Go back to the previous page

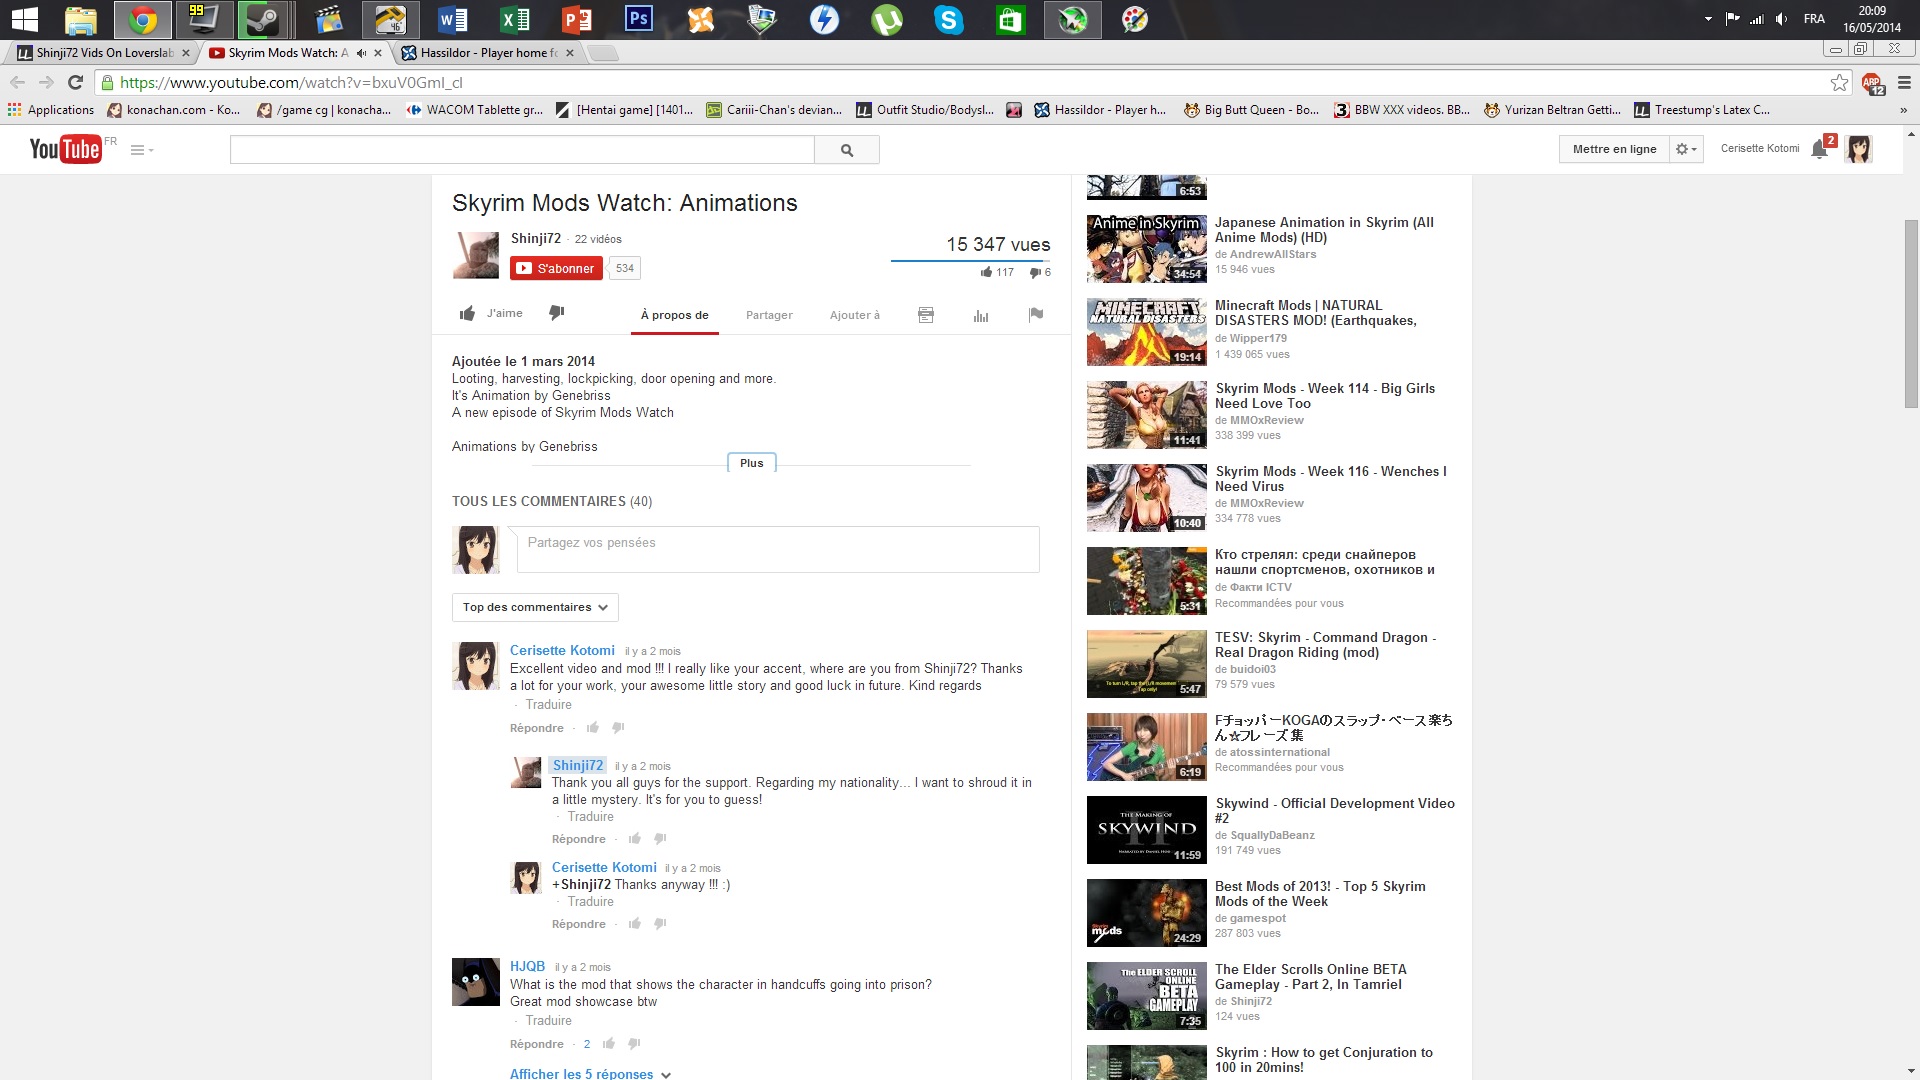coord(18,83)
